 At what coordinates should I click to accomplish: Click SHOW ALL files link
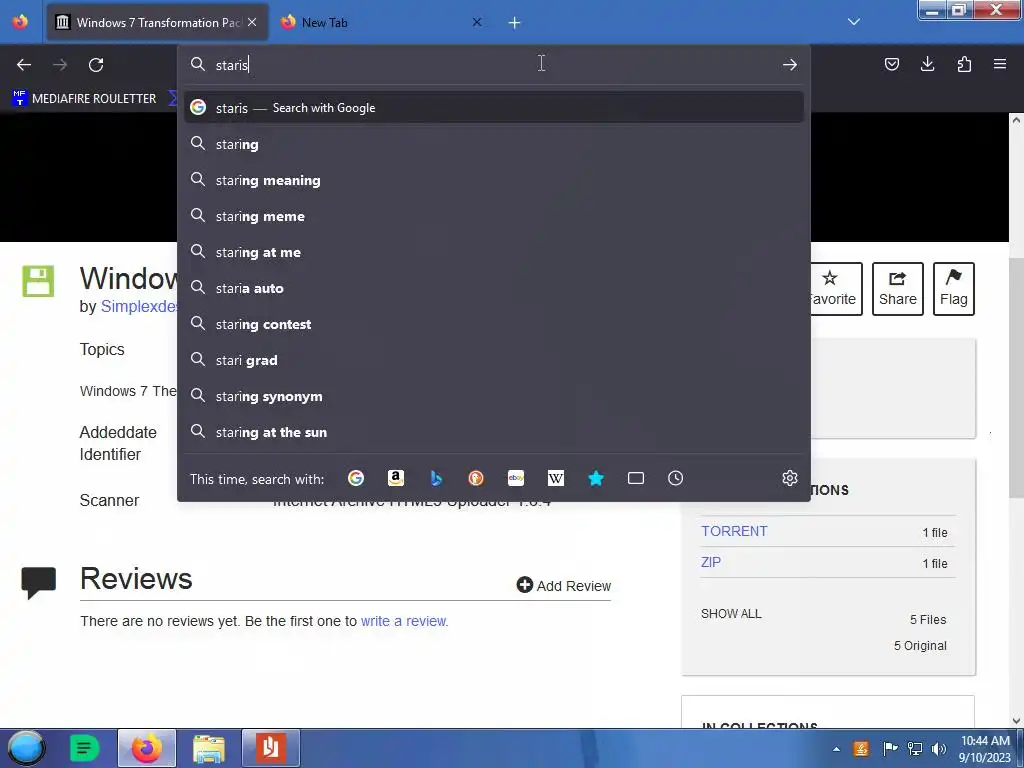(x=731, y=613)
